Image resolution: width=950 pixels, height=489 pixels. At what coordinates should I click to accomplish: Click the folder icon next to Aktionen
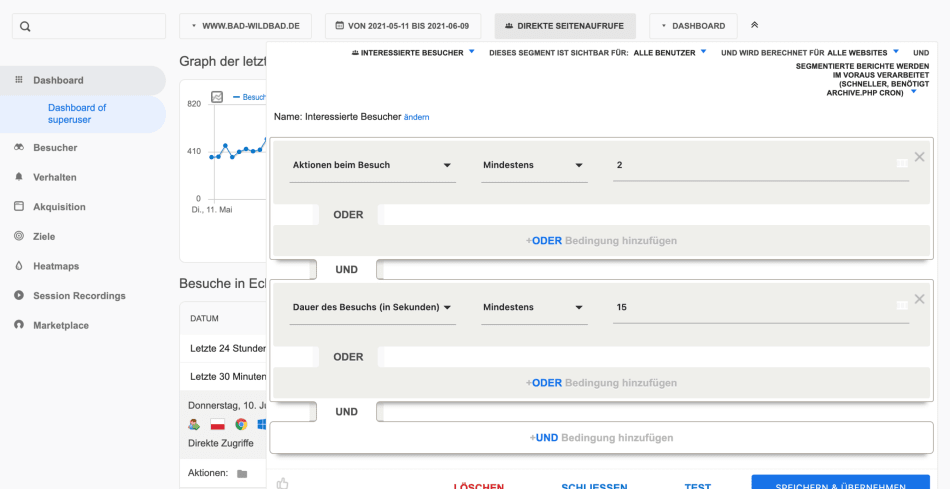242,473
